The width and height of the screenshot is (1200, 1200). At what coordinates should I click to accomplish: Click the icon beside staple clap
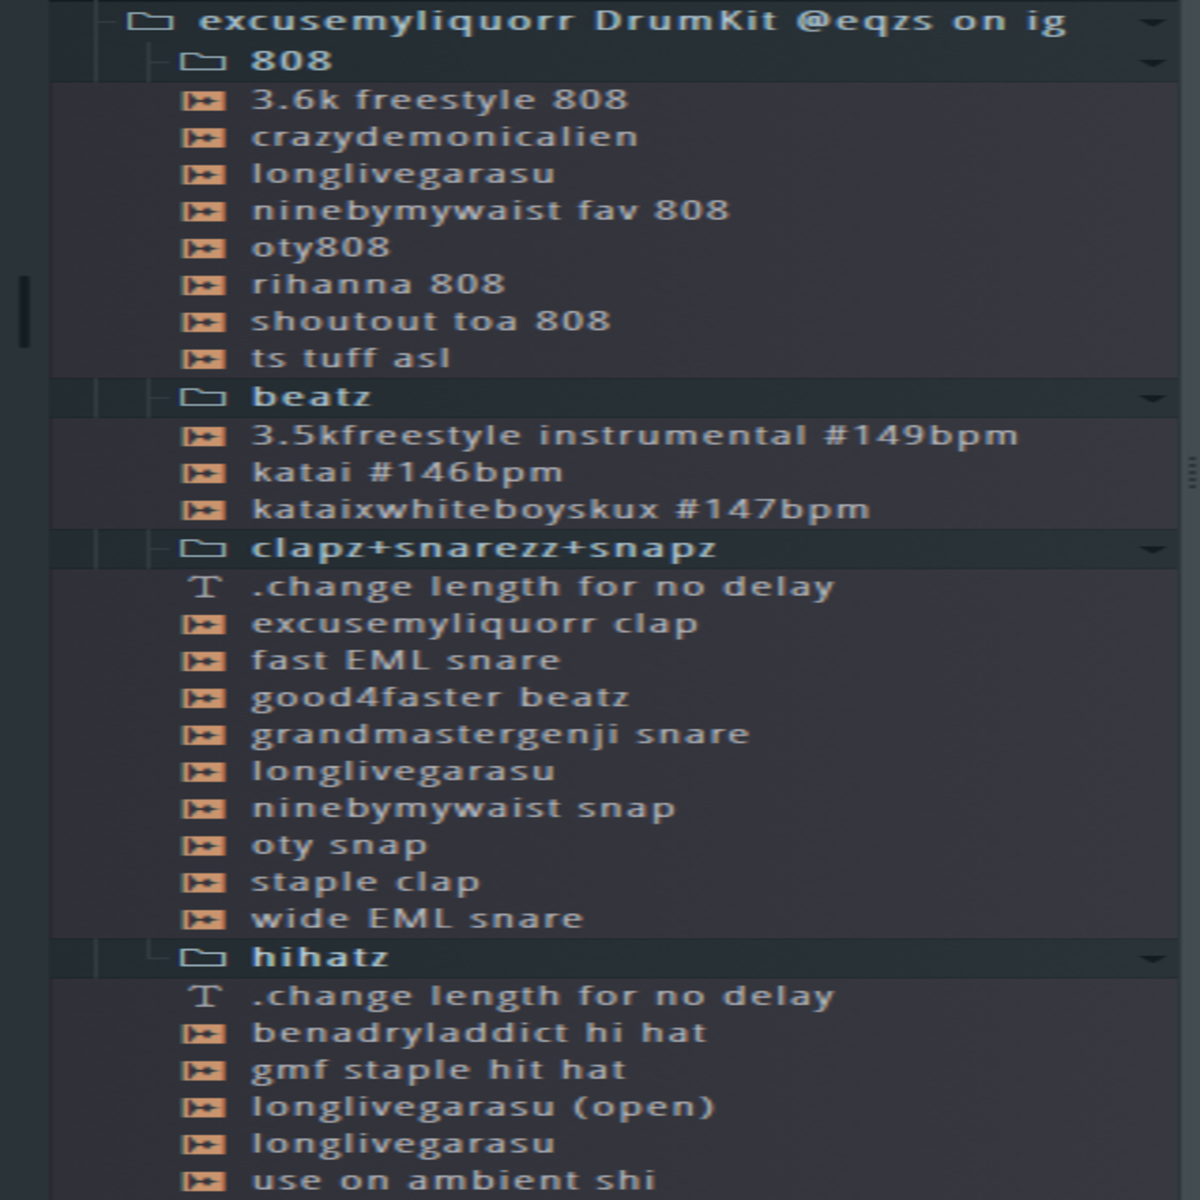203,883
